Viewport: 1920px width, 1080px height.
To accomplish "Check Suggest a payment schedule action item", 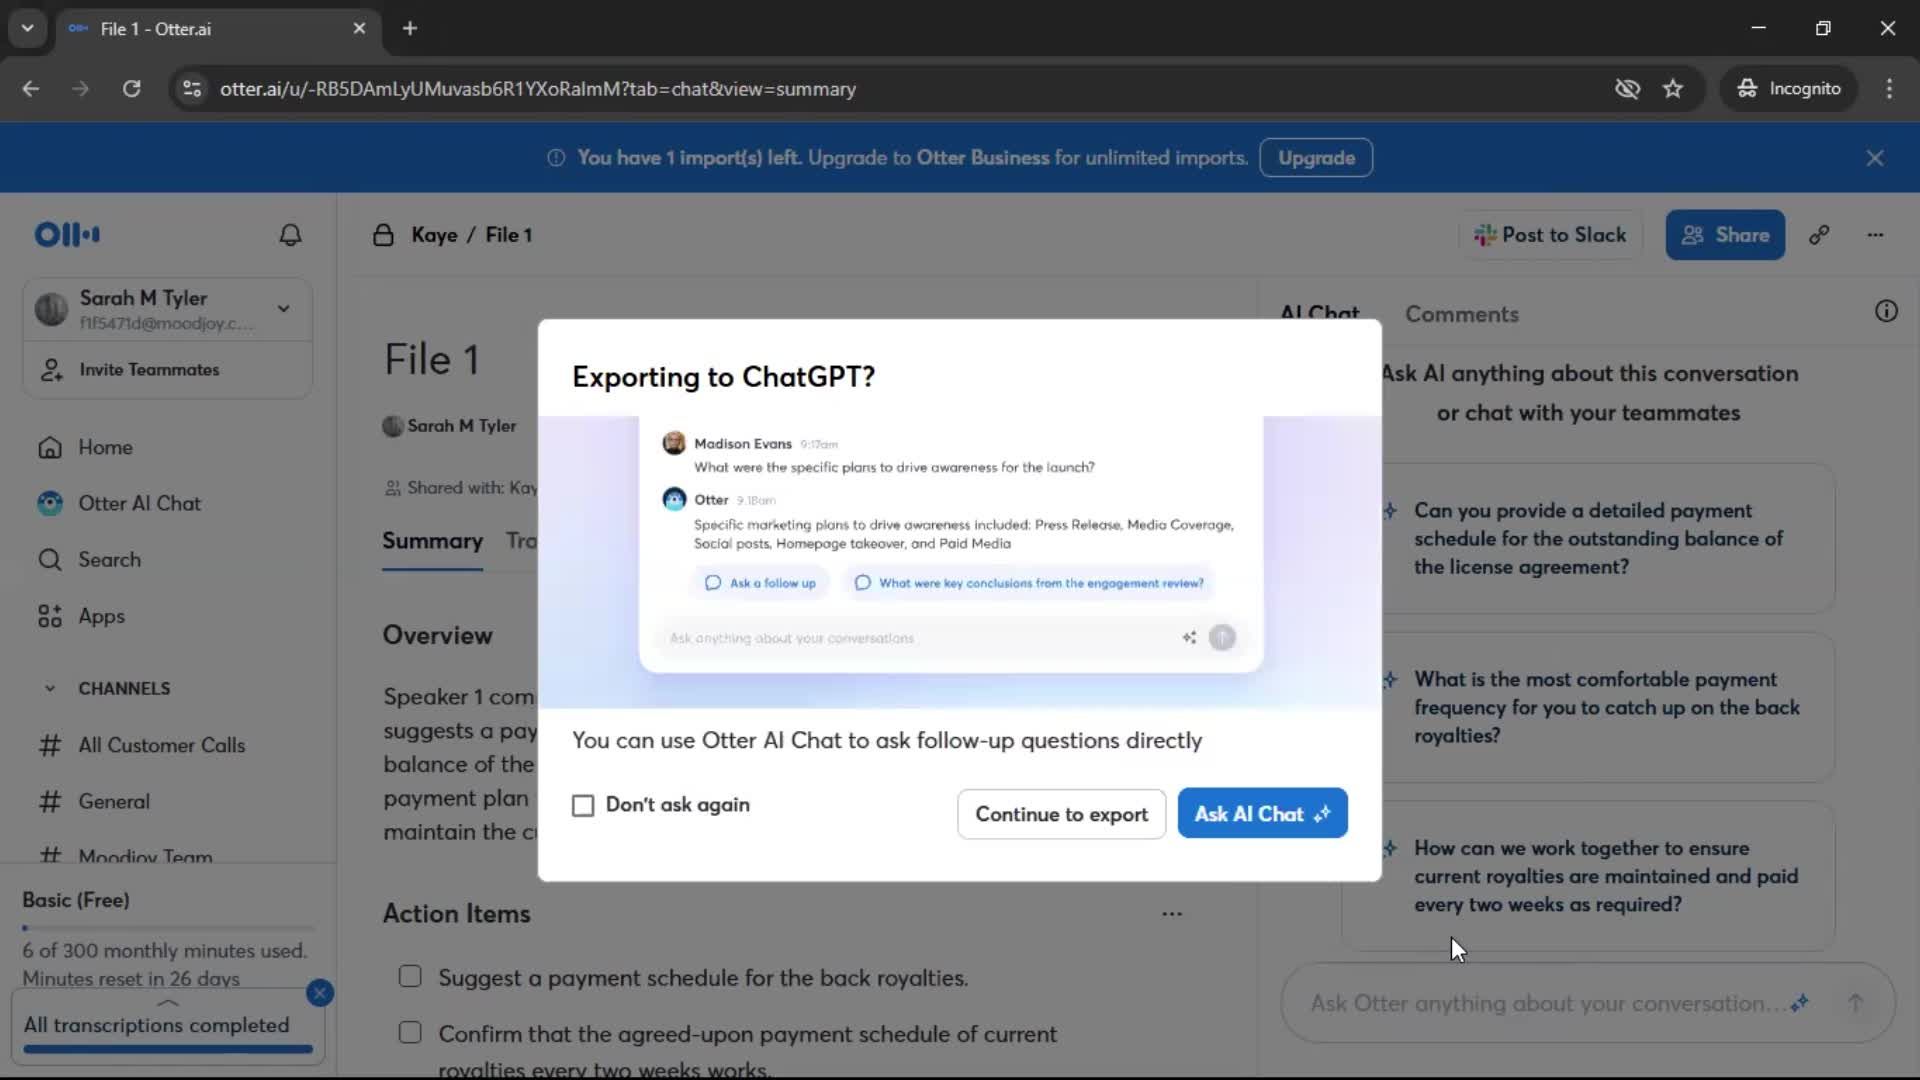I will tap(410, 976).
